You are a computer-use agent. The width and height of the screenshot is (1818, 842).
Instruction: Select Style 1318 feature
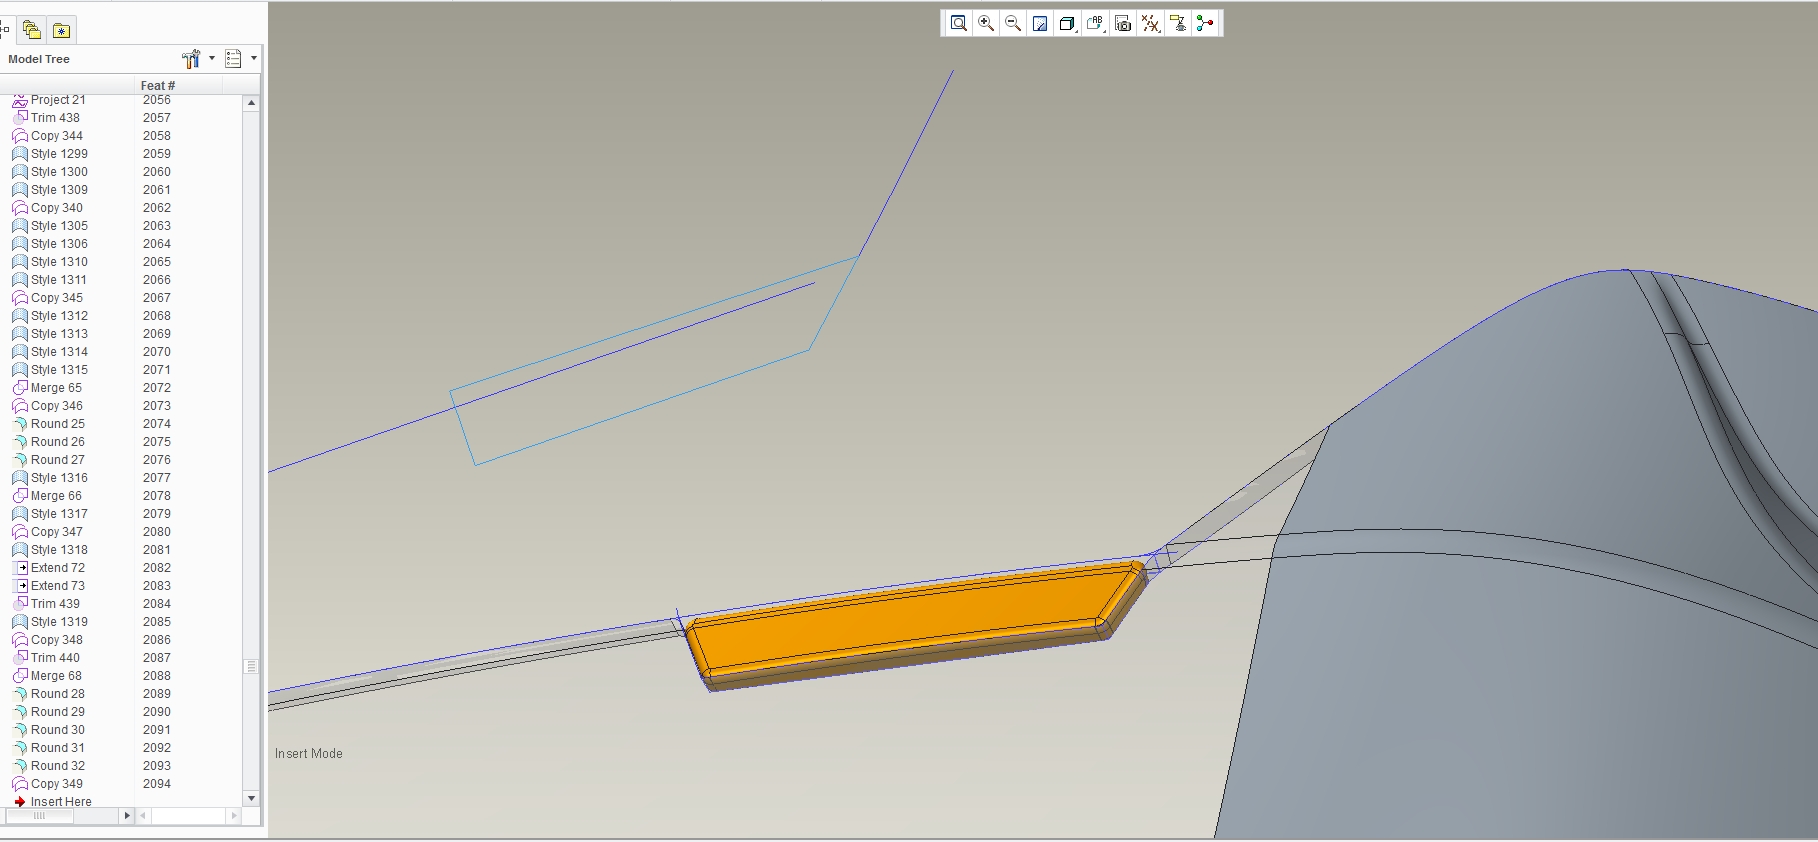pos(59,550)
